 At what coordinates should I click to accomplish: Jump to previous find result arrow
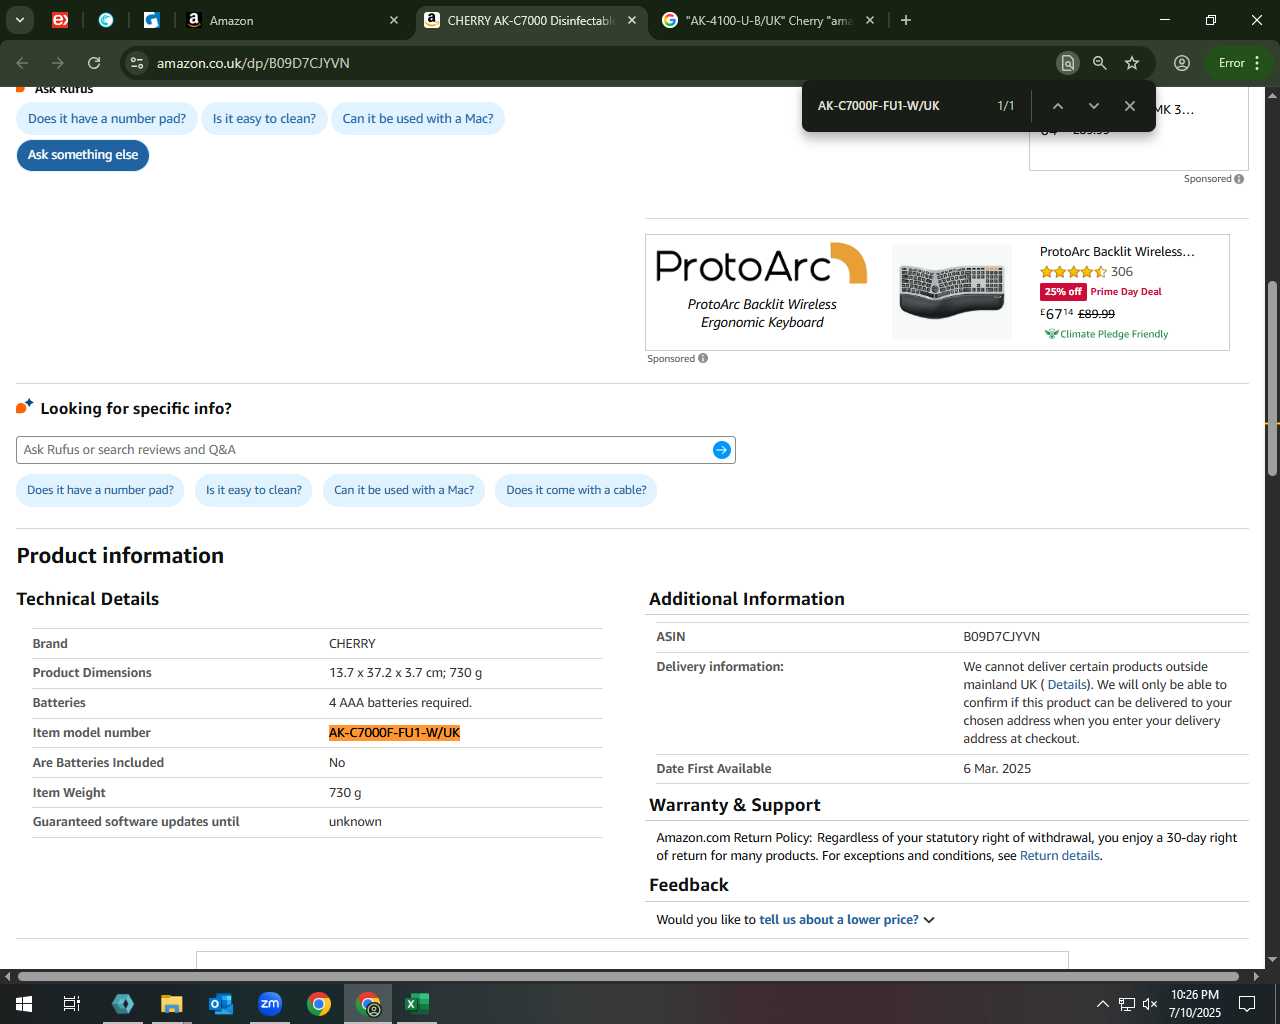[1057, 106]
